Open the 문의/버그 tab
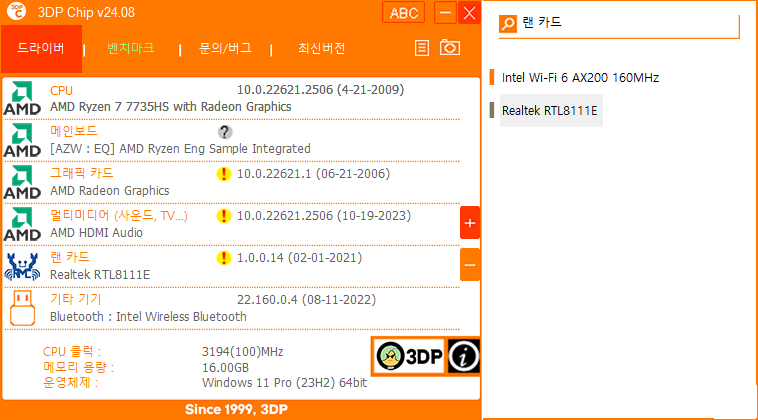The height and width of the screenshot is (420, 758). [226, 48]
